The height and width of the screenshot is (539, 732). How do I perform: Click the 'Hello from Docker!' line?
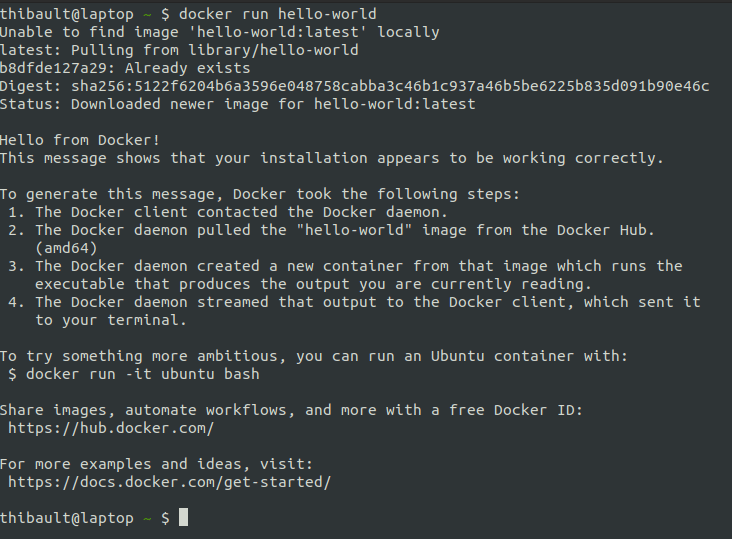pyautogui.click(x=80, y=140)
